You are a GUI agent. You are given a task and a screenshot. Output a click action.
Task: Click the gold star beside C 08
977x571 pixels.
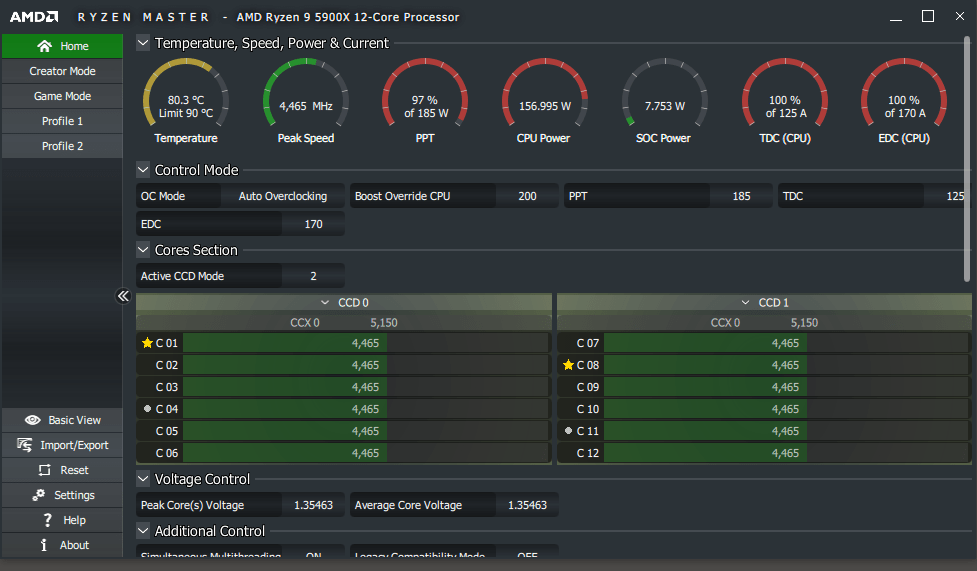(x=568, y=365)
